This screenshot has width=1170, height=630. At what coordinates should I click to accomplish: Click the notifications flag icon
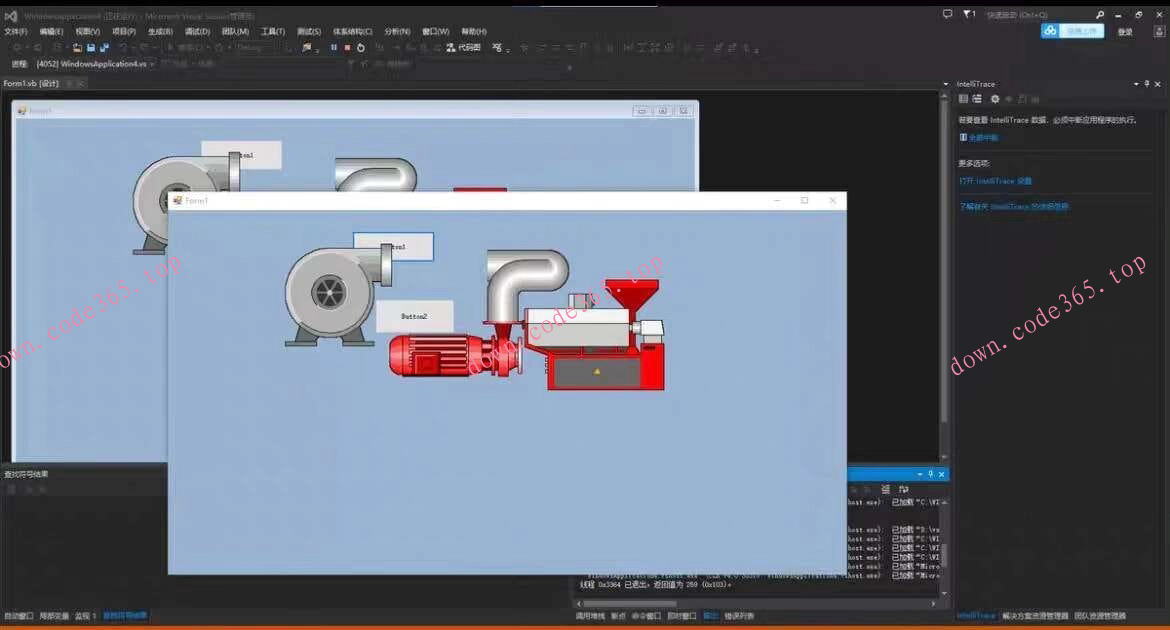tap(967, 14)
